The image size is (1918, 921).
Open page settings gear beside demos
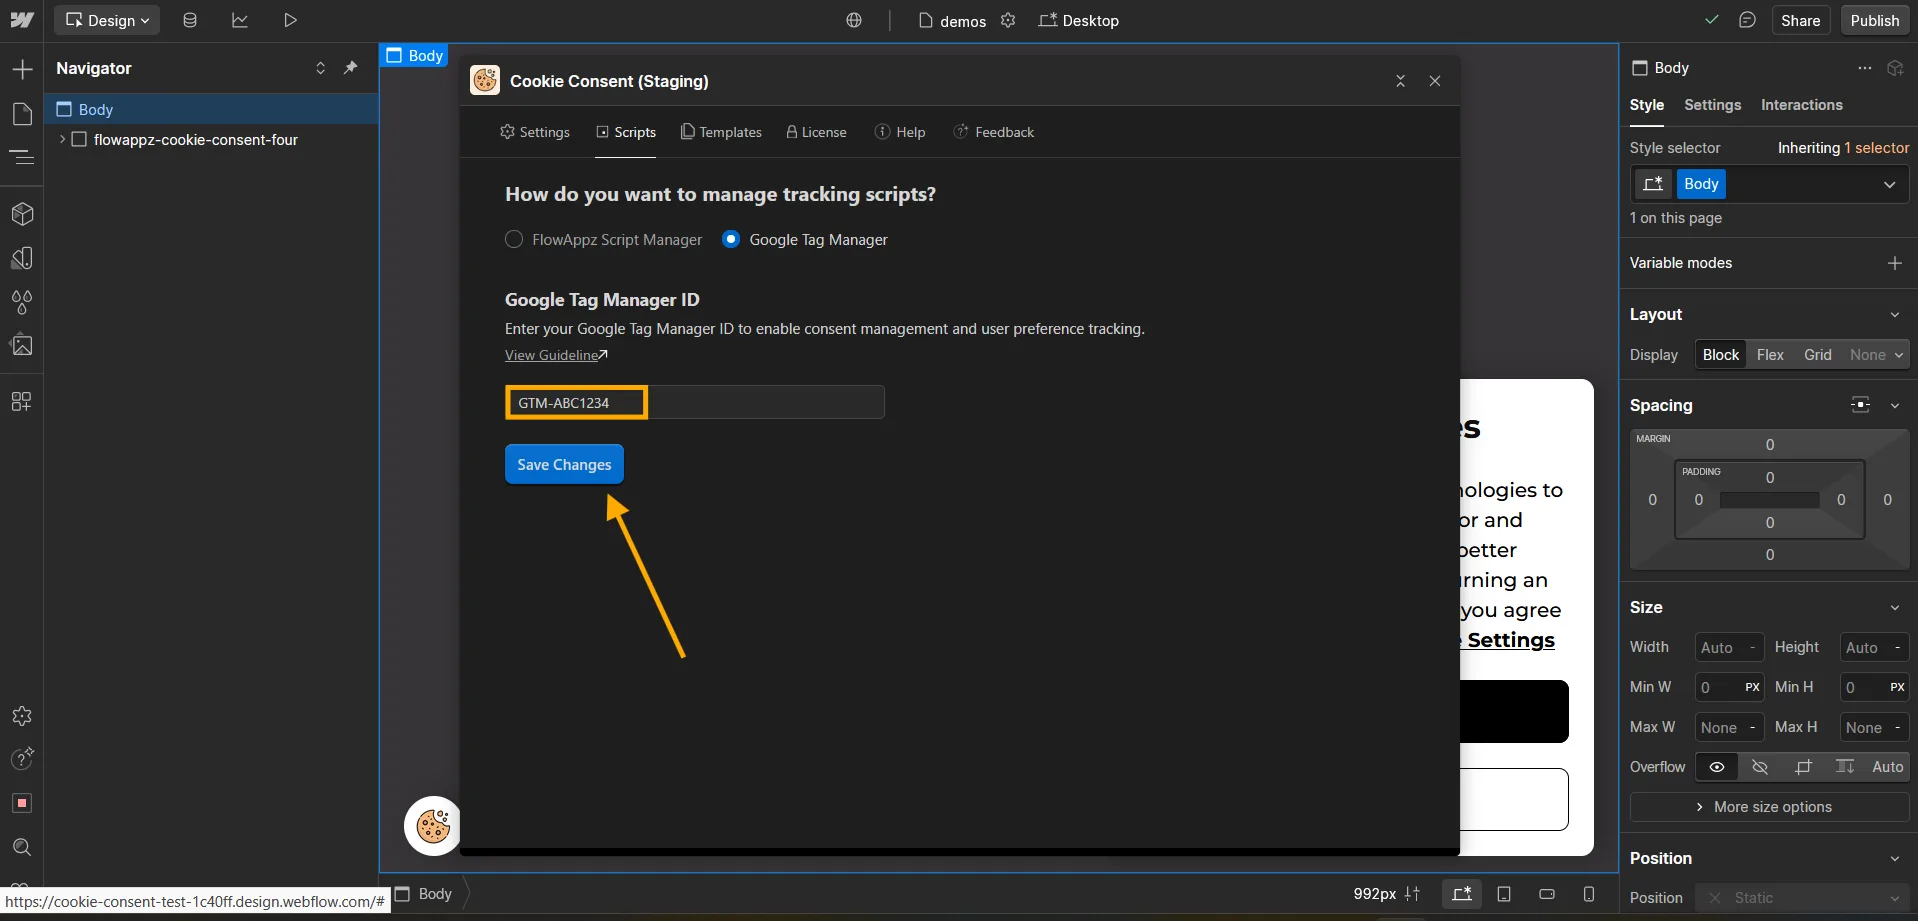pyautogui.click(x=1008, y=20)
